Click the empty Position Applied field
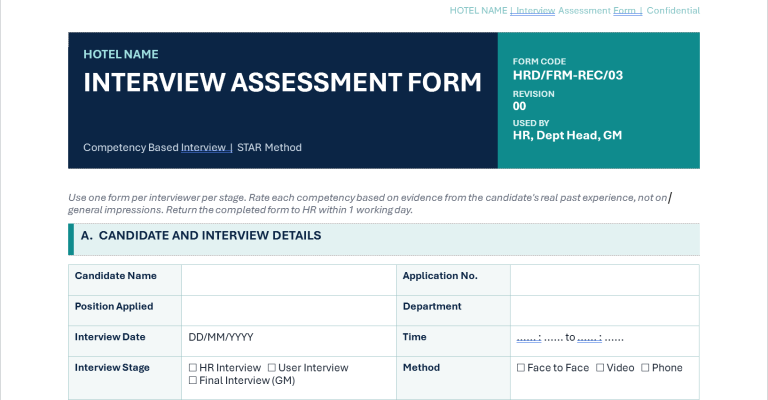 pyautogui.click(x=288, y=310)
